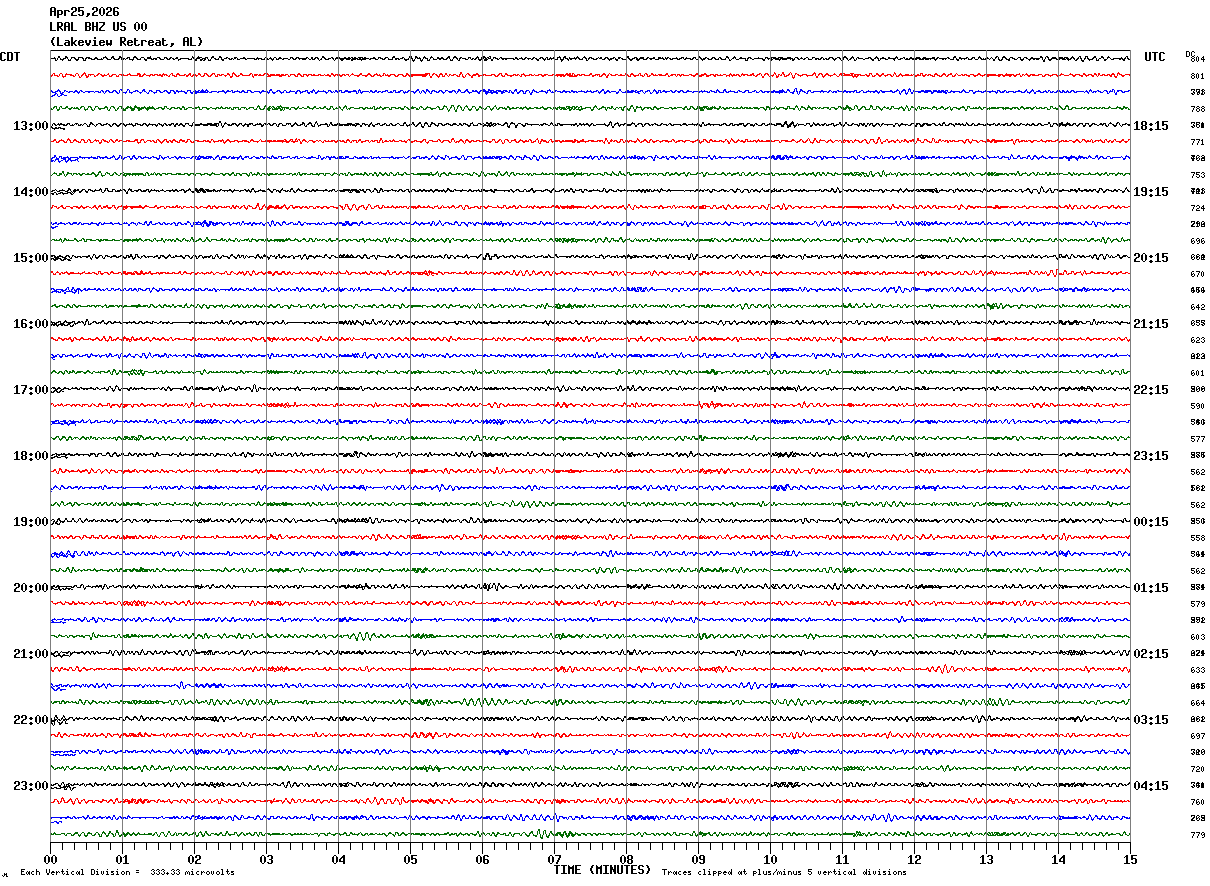This screenshot has width=1210, height=886.
Task: Select the LRAL BHZ US 00 station code
Action: tap(98, 27)
